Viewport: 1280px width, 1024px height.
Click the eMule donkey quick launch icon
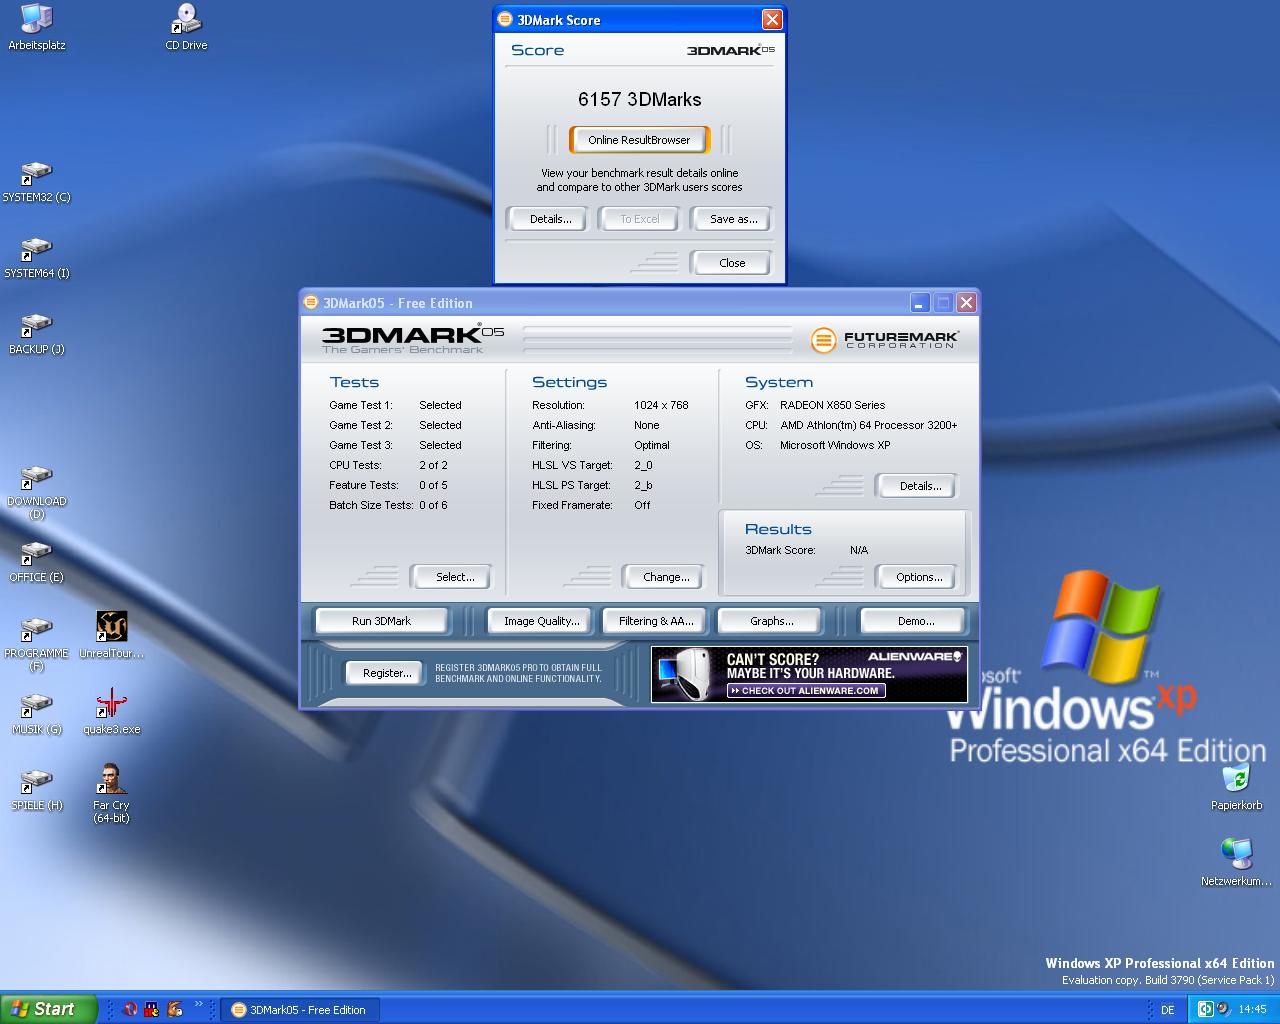tap(175, 1010)
